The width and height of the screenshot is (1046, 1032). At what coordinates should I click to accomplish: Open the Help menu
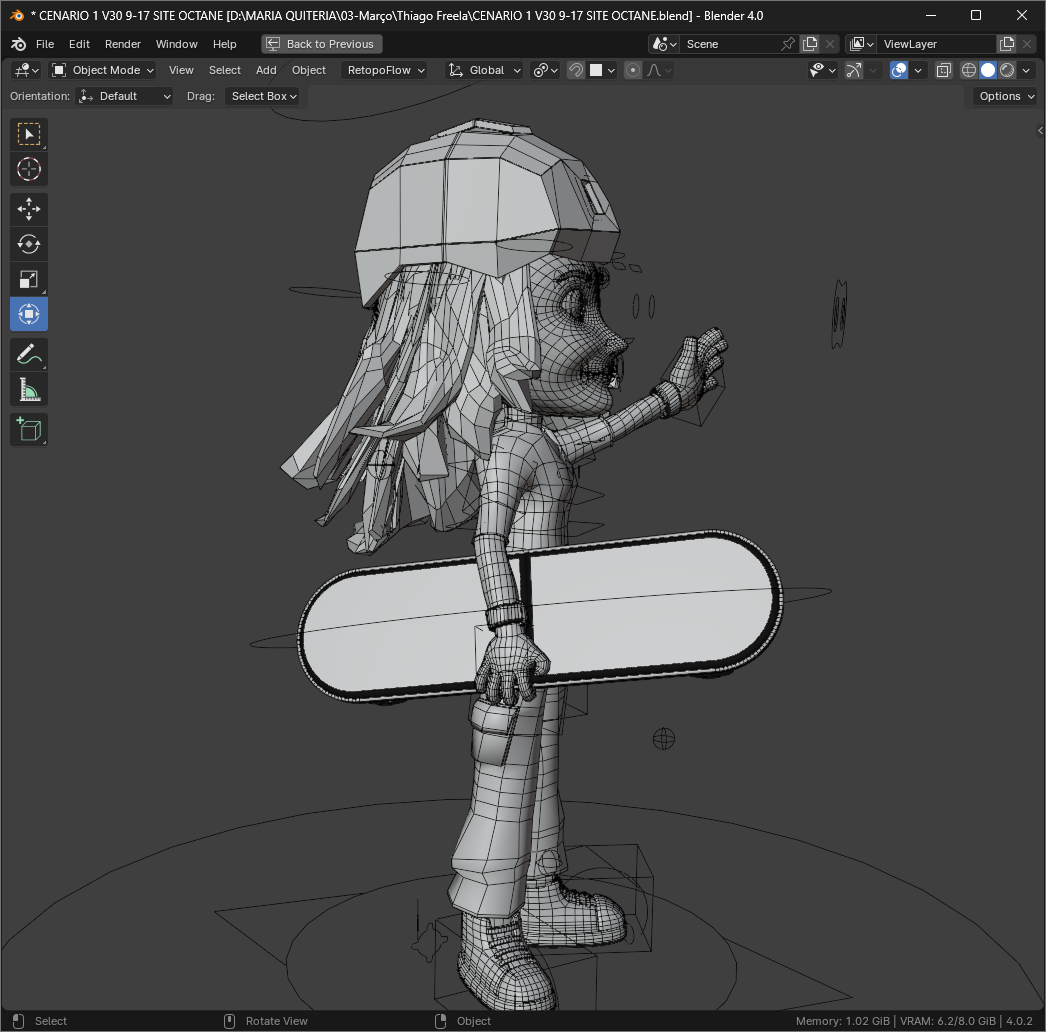pyautogui.click(x=225, y=44)
